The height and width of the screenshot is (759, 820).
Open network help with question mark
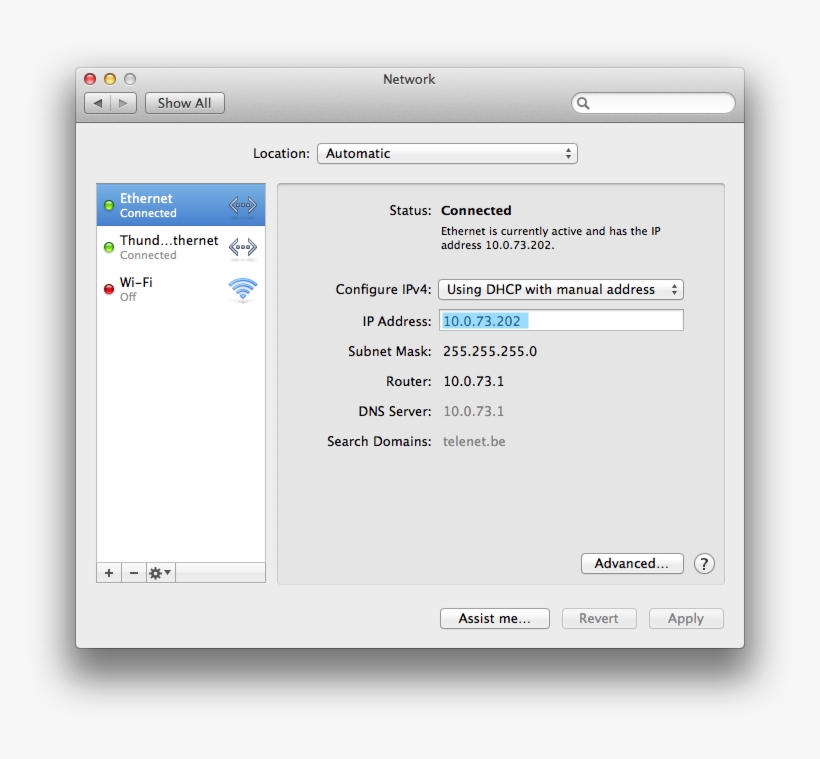tap(704, 564)
